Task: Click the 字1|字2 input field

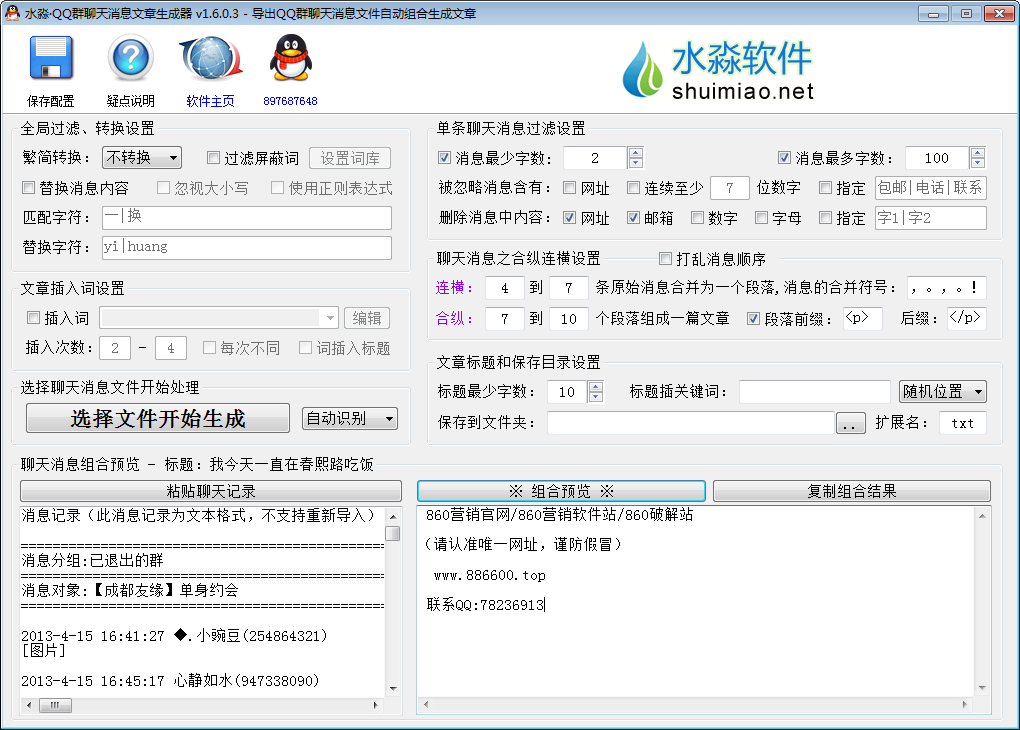Action: 930,218
